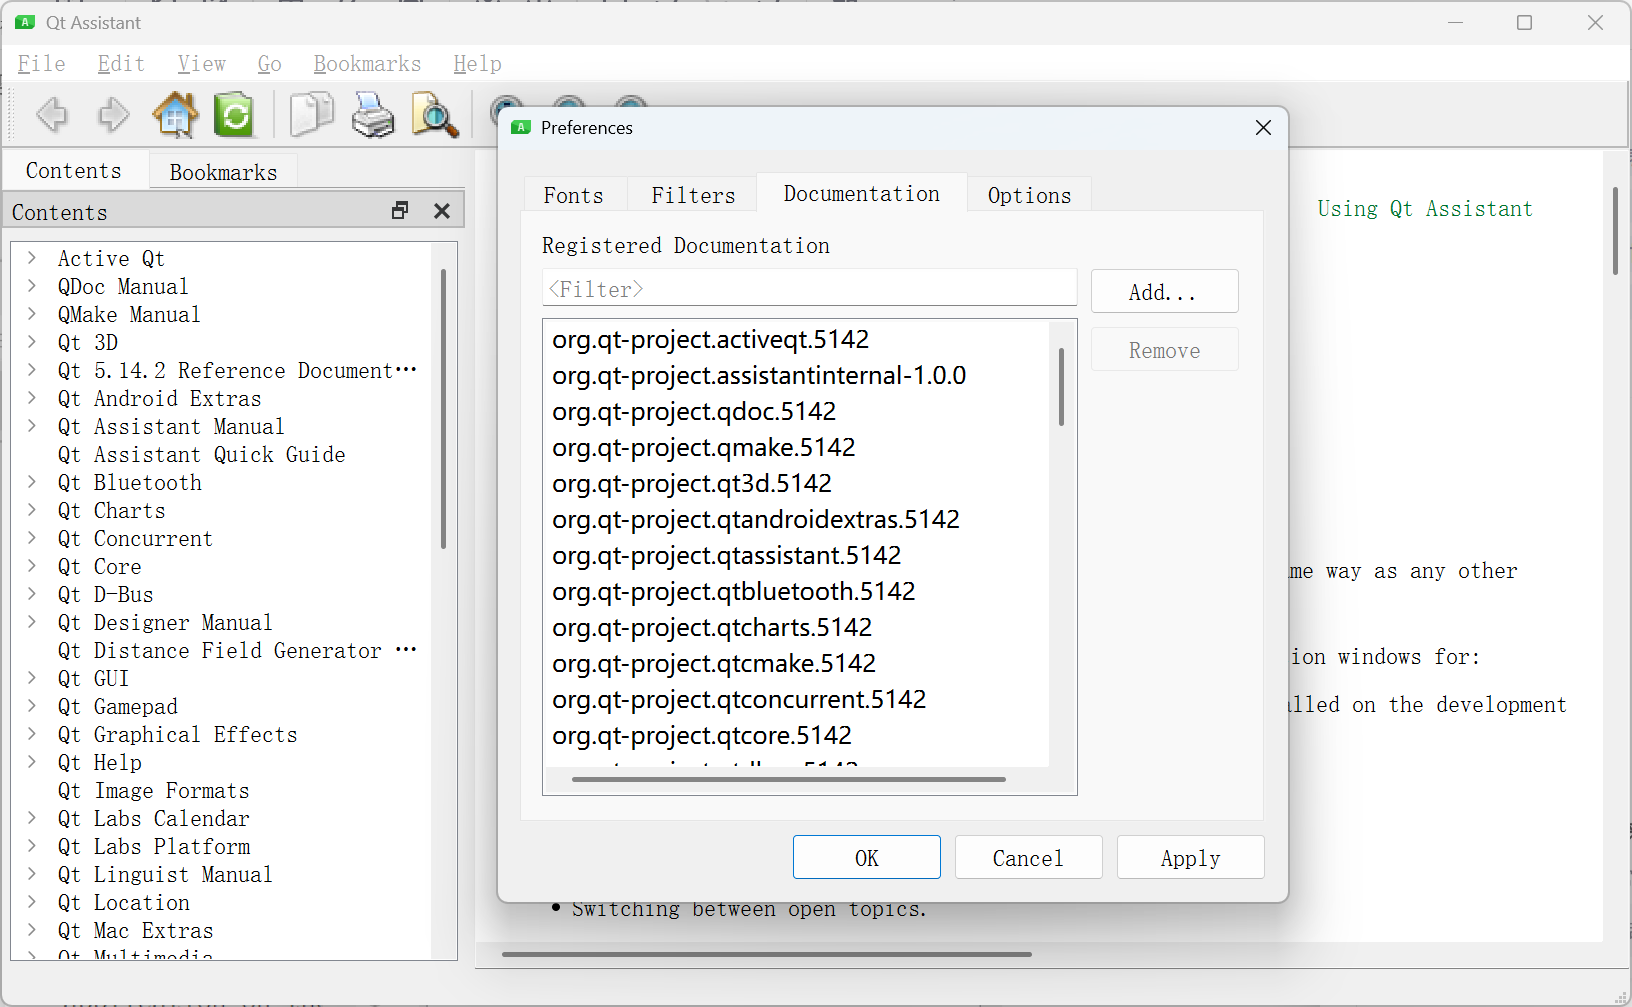Select the Contents side tab

click(74, 170)
